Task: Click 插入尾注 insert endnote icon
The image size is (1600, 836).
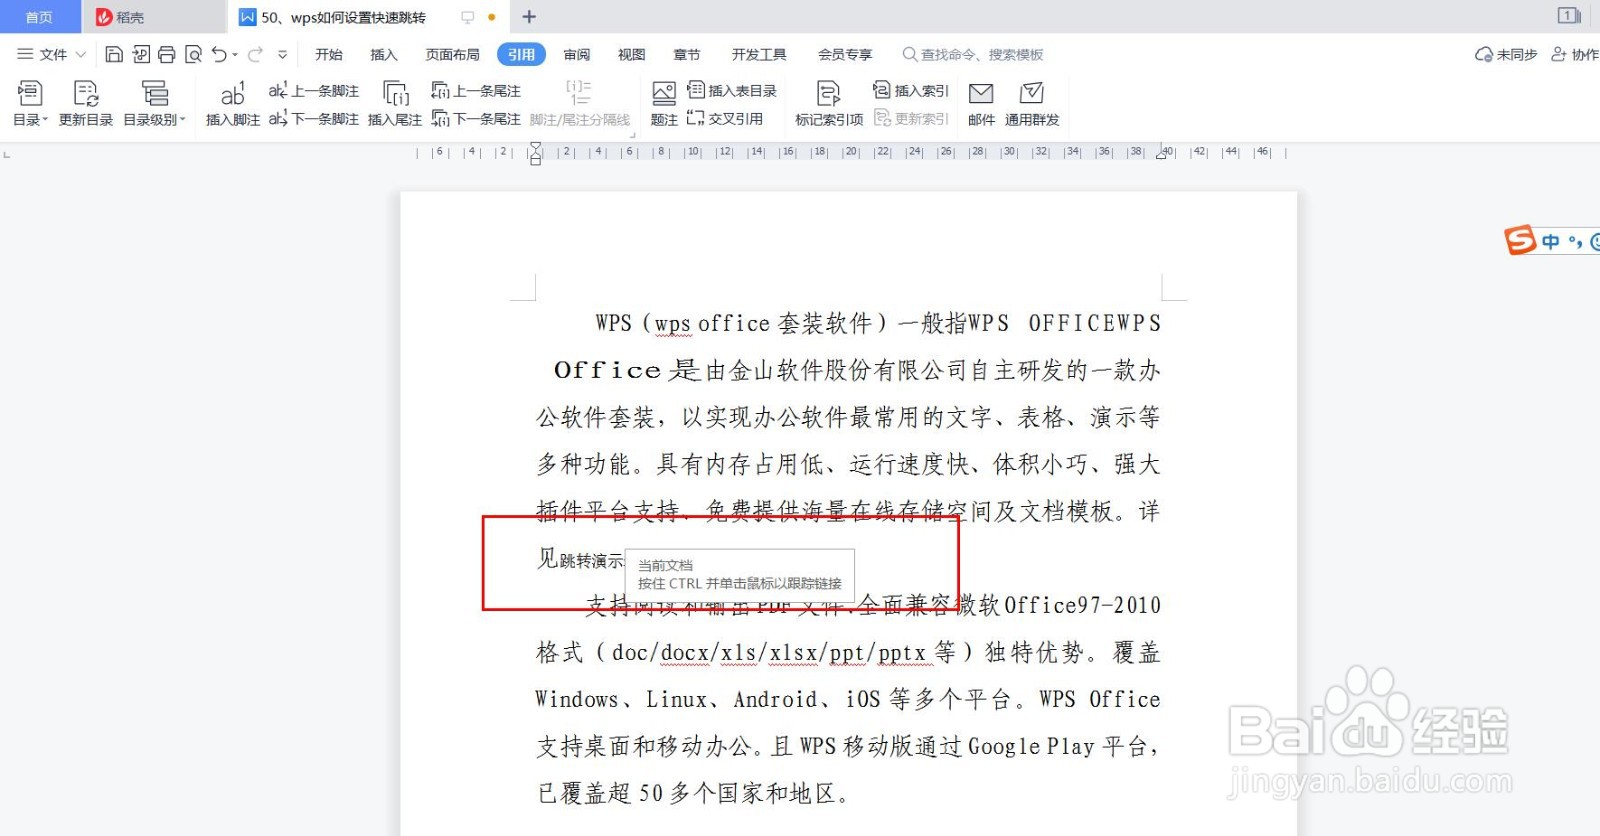Action: click(x=395, y=104)
